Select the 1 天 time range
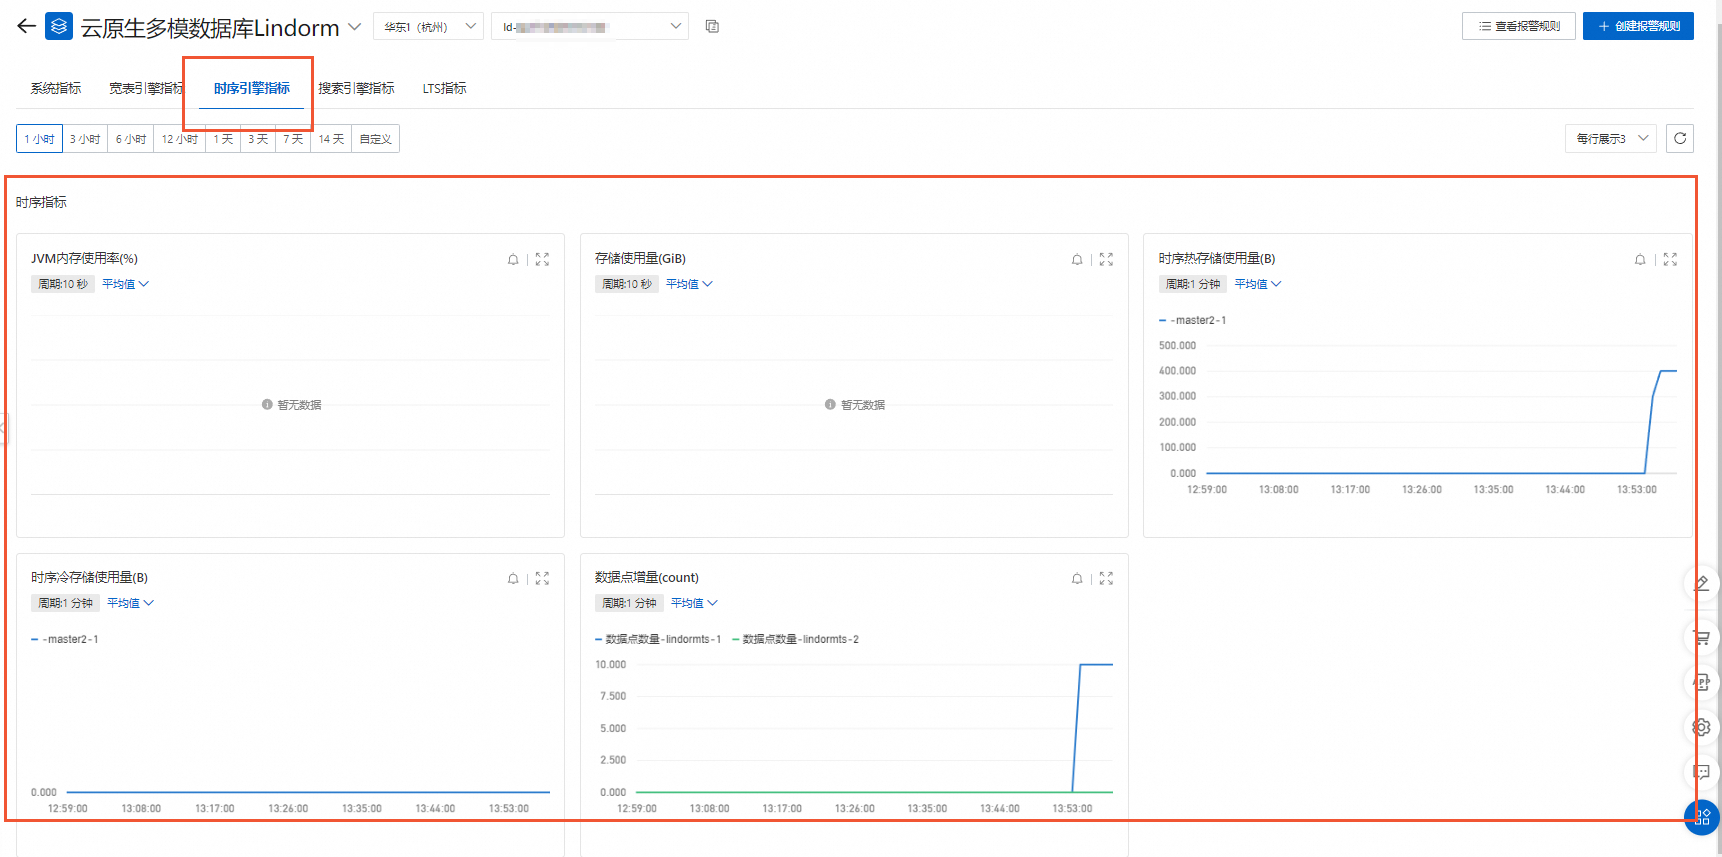Screen dimensions: 1722x857 pos(223,139)
